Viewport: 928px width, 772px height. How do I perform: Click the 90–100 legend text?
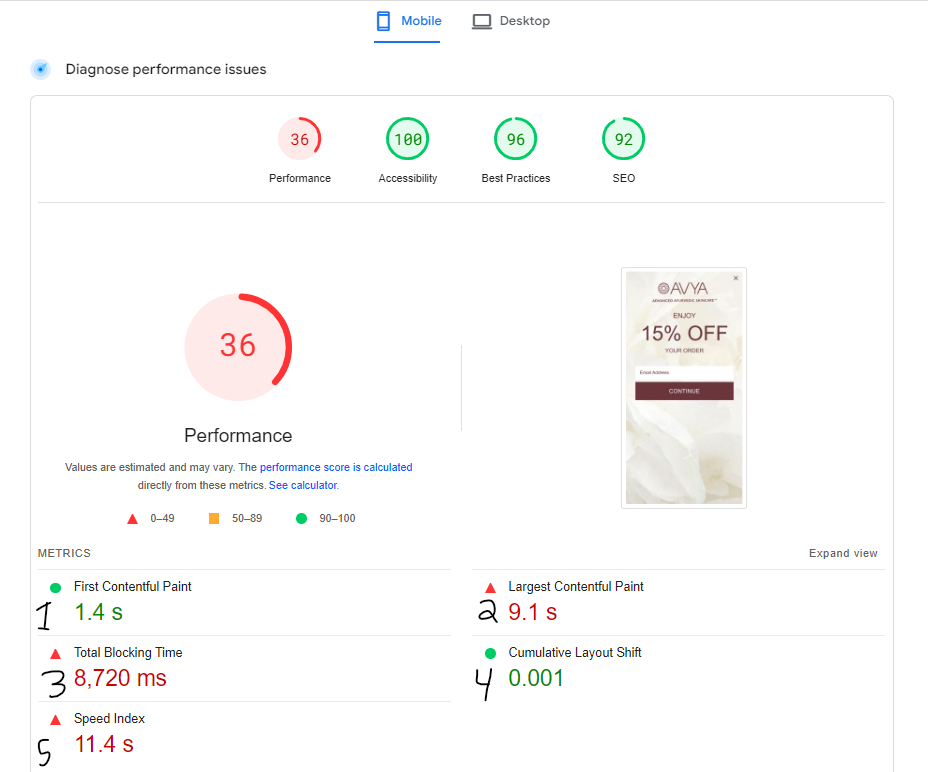[337, 519]
